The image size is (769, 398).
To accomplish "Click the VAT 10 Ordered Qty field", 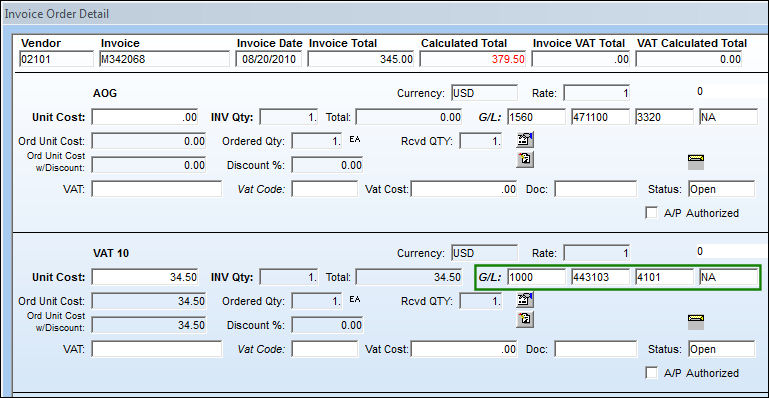I will click(x=316, y=301).
